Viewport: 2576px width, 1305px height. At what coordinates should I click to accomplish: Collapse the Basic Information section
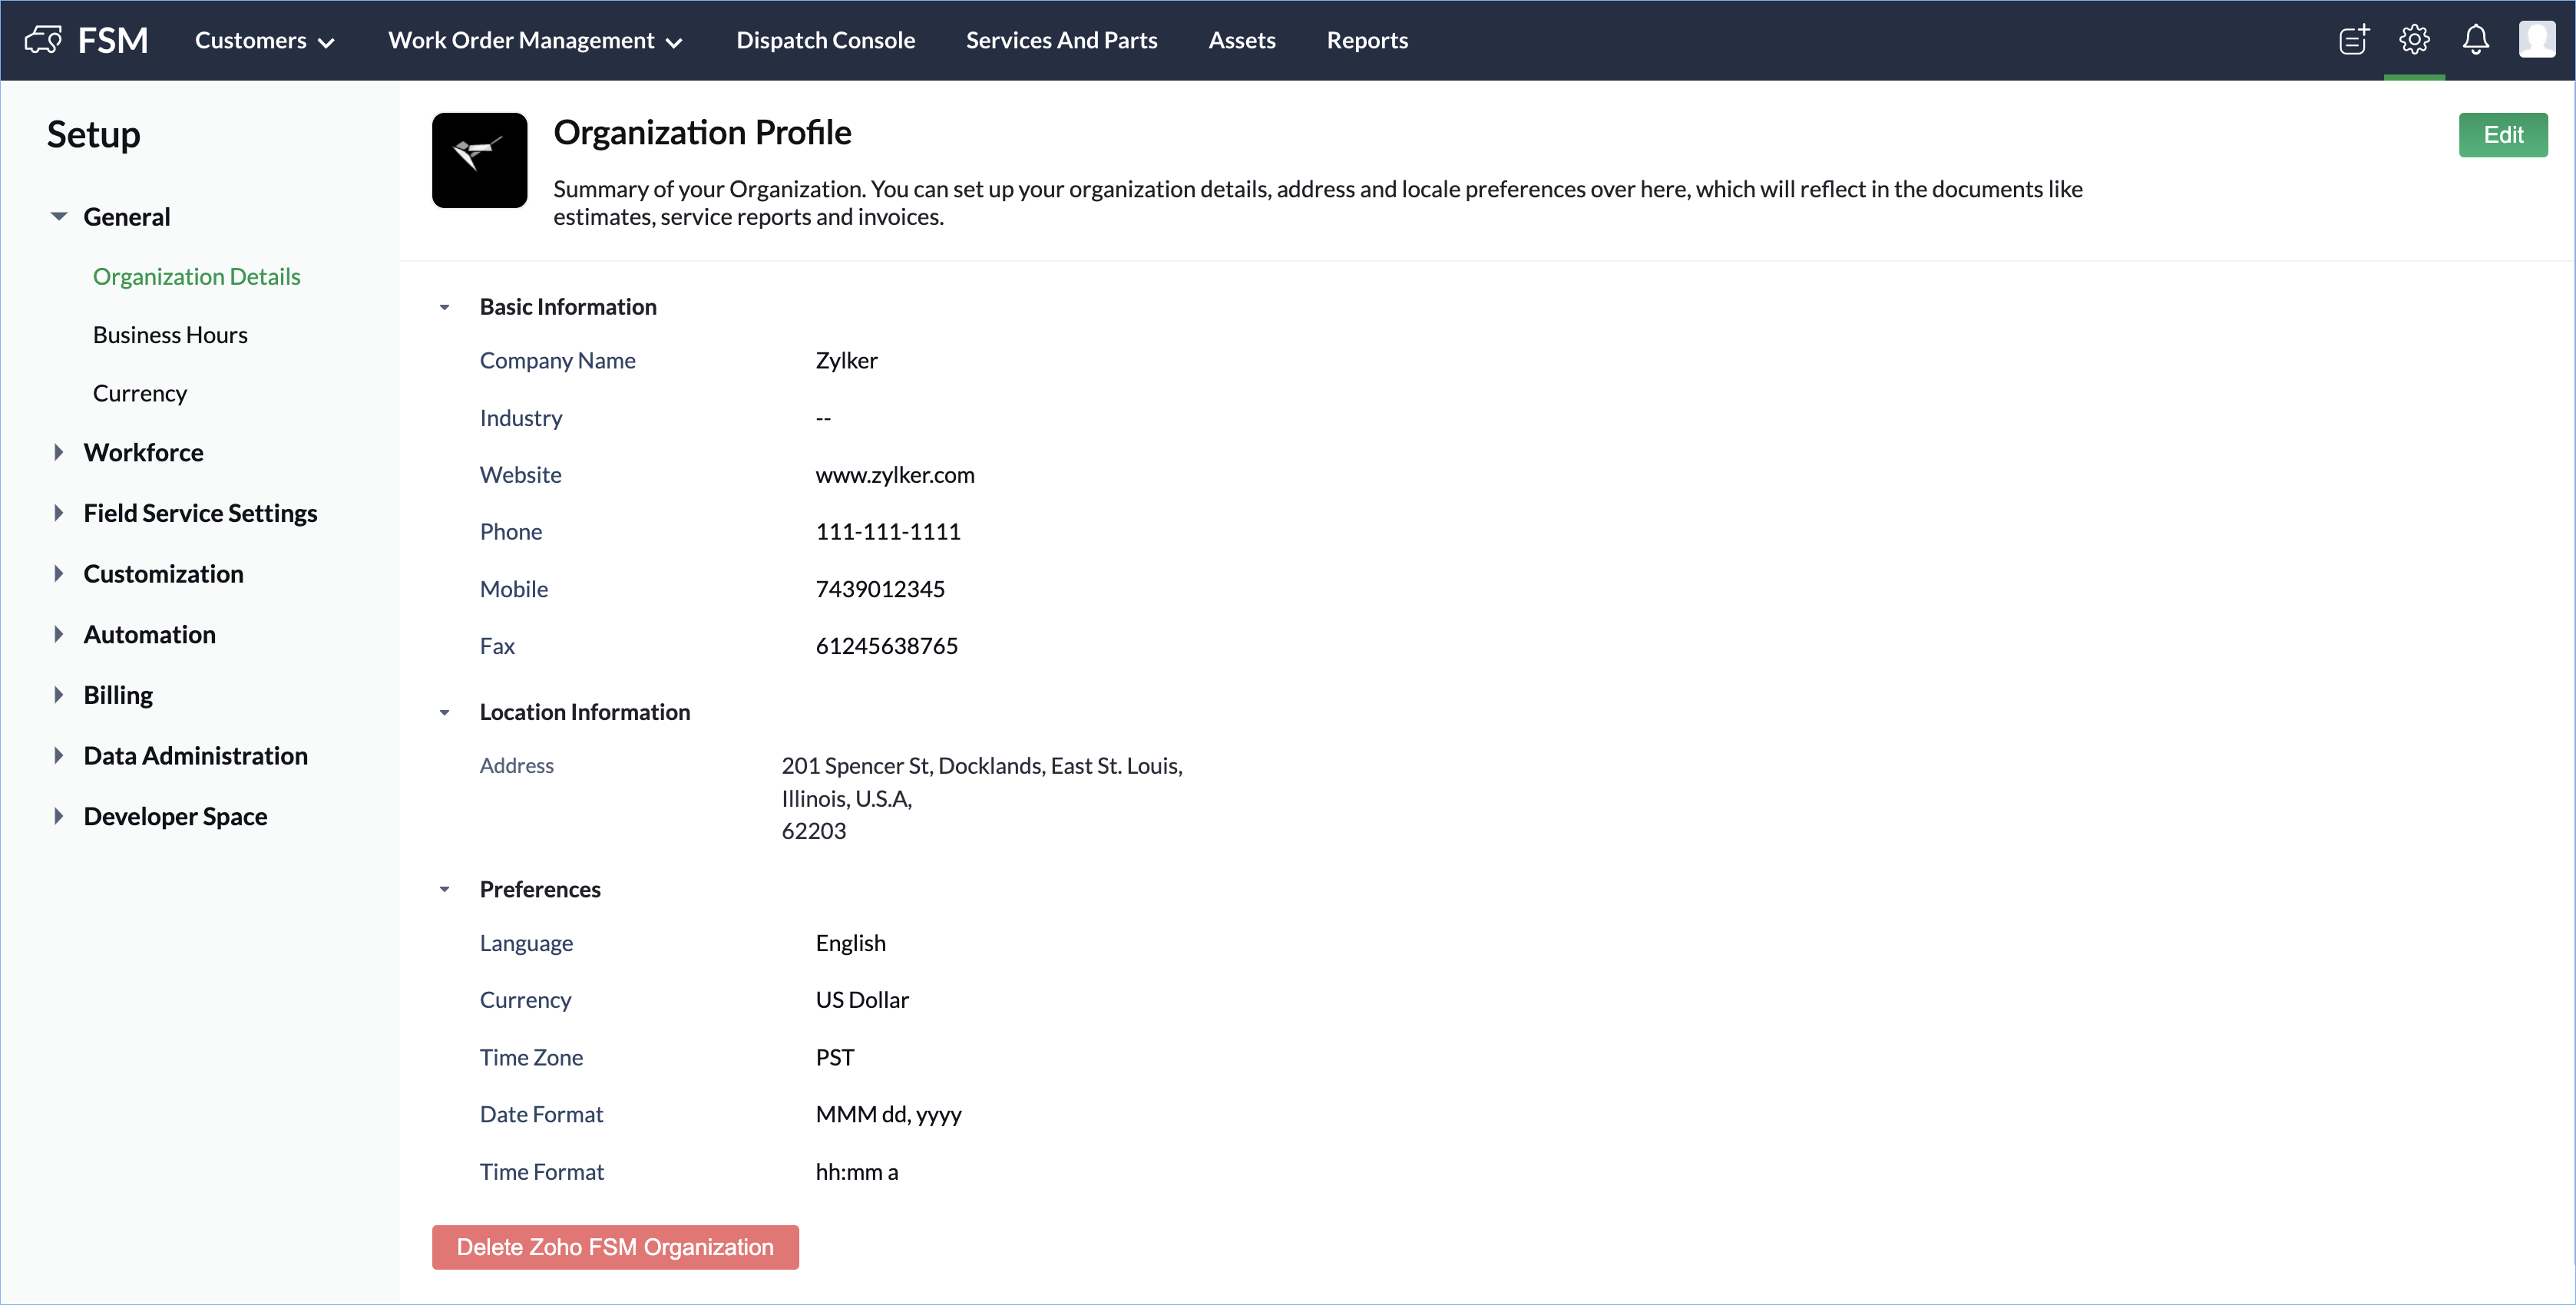click(x=445, y=307)
